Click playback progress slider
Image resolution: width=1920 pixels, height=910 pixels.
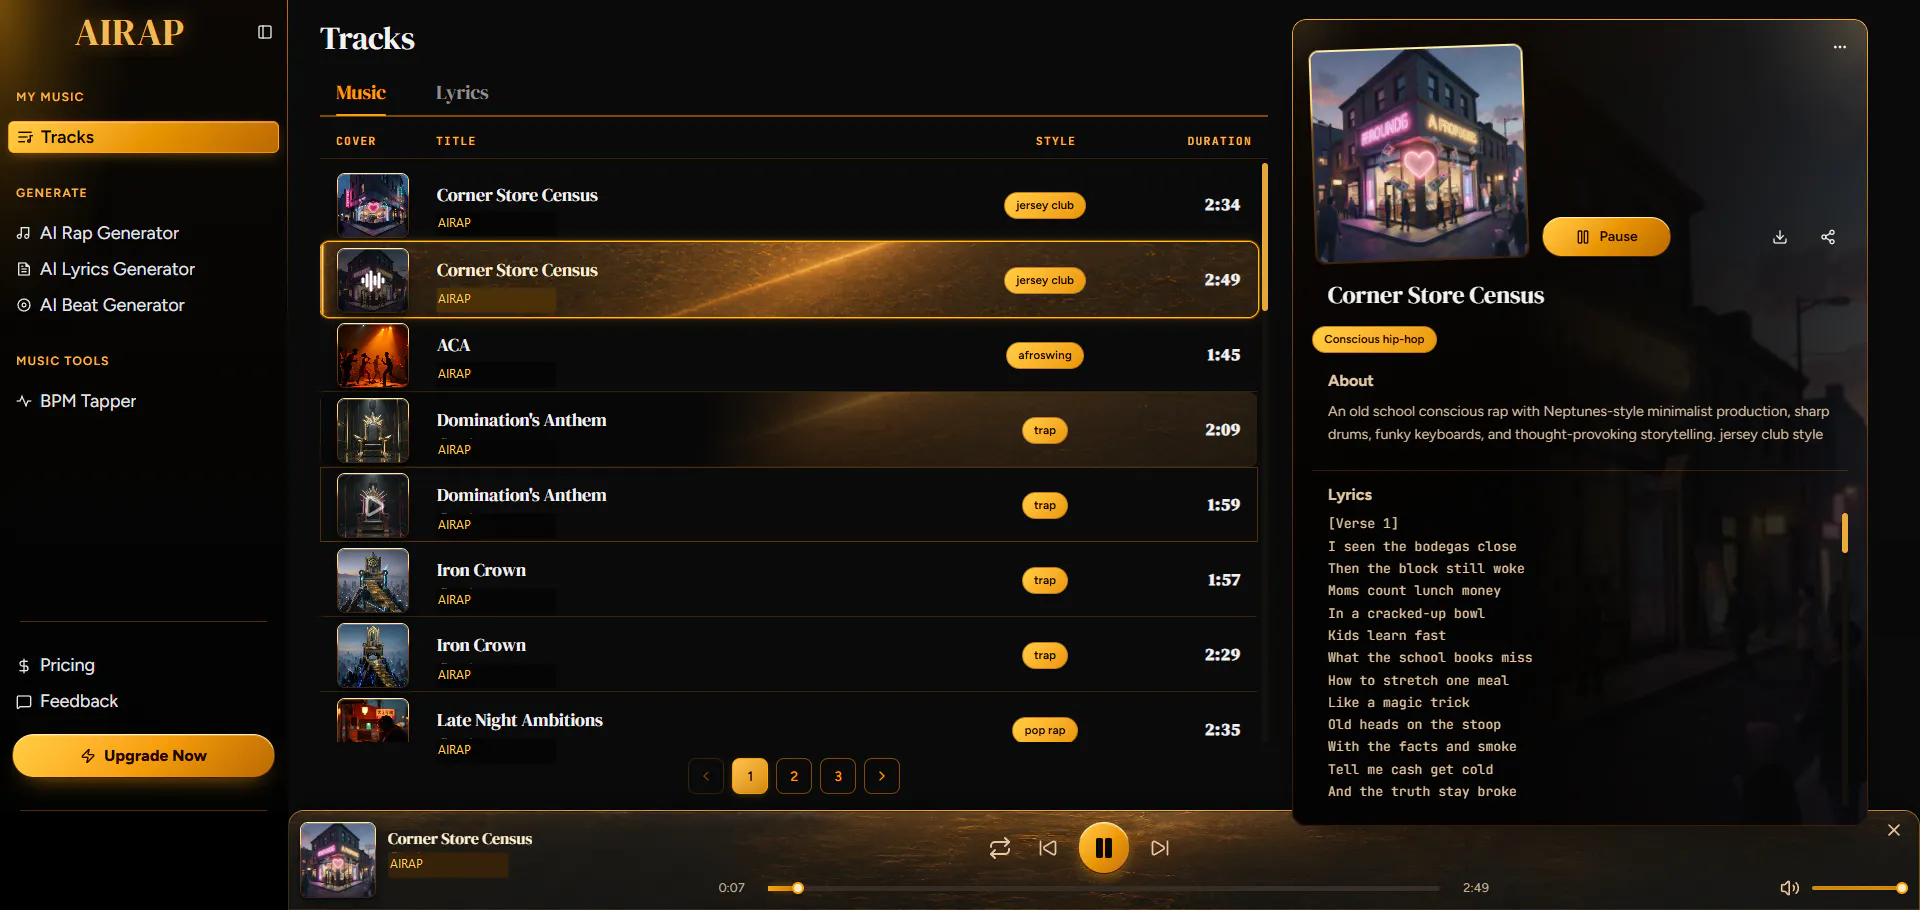[1104, 888]
